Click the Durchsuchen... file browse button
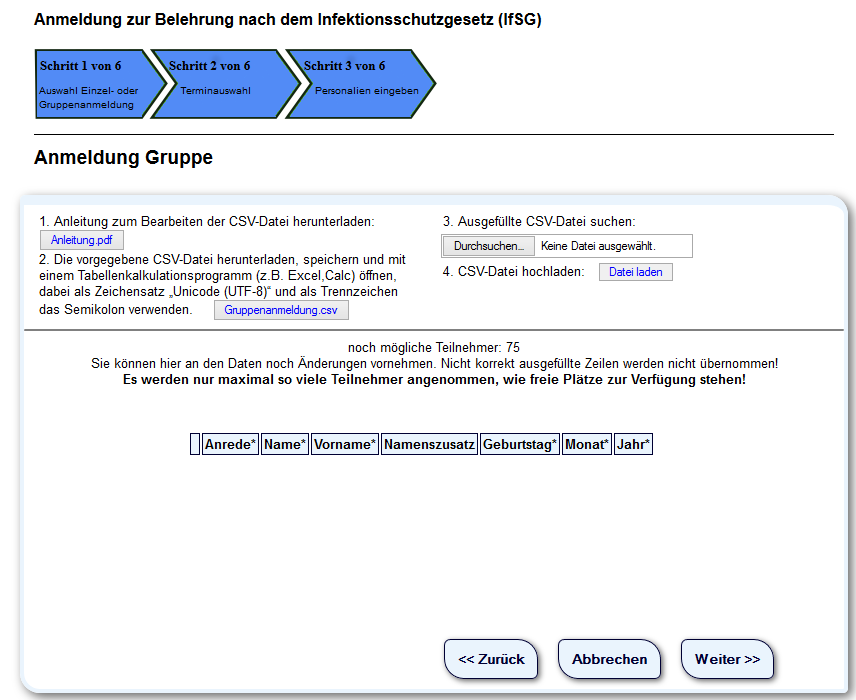Screen dimensions: 856x700 coord(488,246)
